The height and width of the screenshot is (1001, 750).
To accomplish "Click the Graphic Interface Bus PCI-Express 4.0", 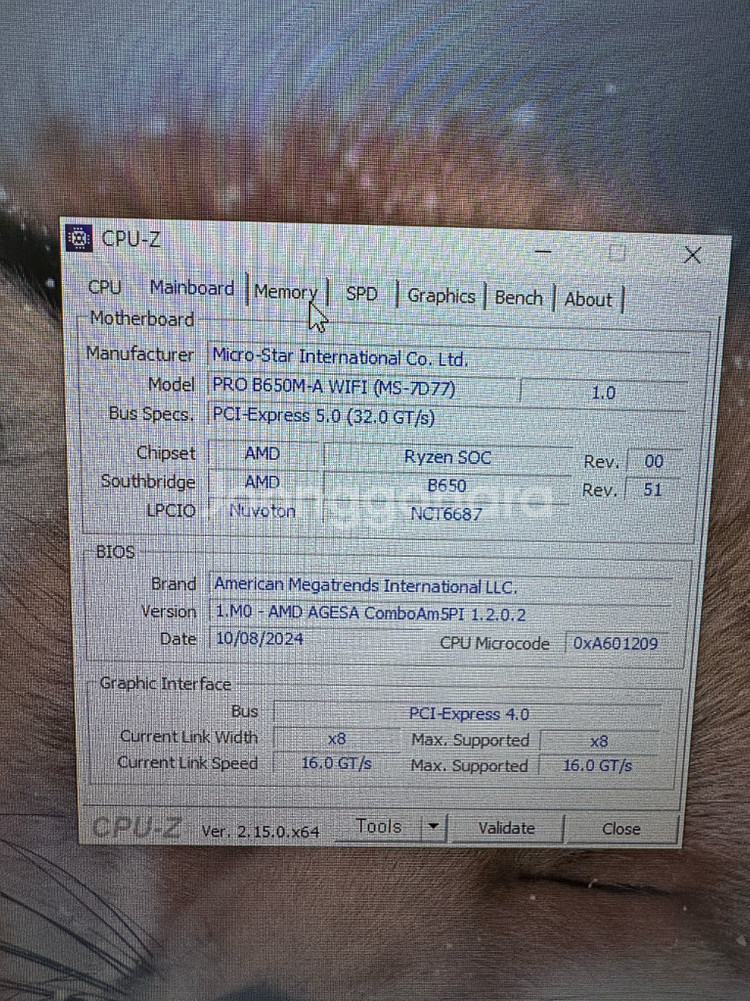I will (469, 714).
